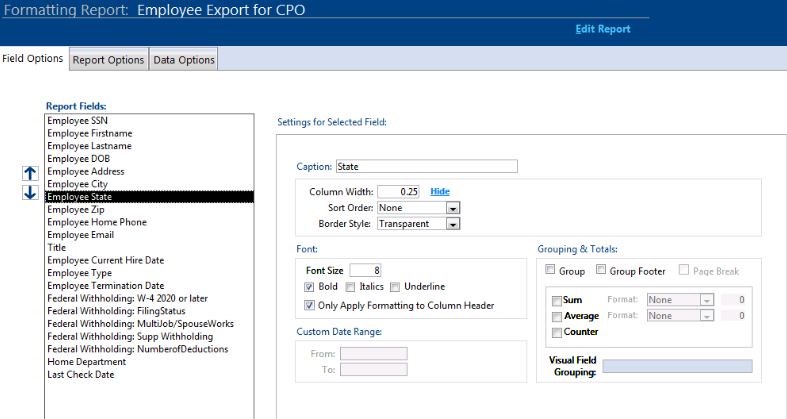
Task: Click the Custom Date Range To field
Action: (374, 370)
